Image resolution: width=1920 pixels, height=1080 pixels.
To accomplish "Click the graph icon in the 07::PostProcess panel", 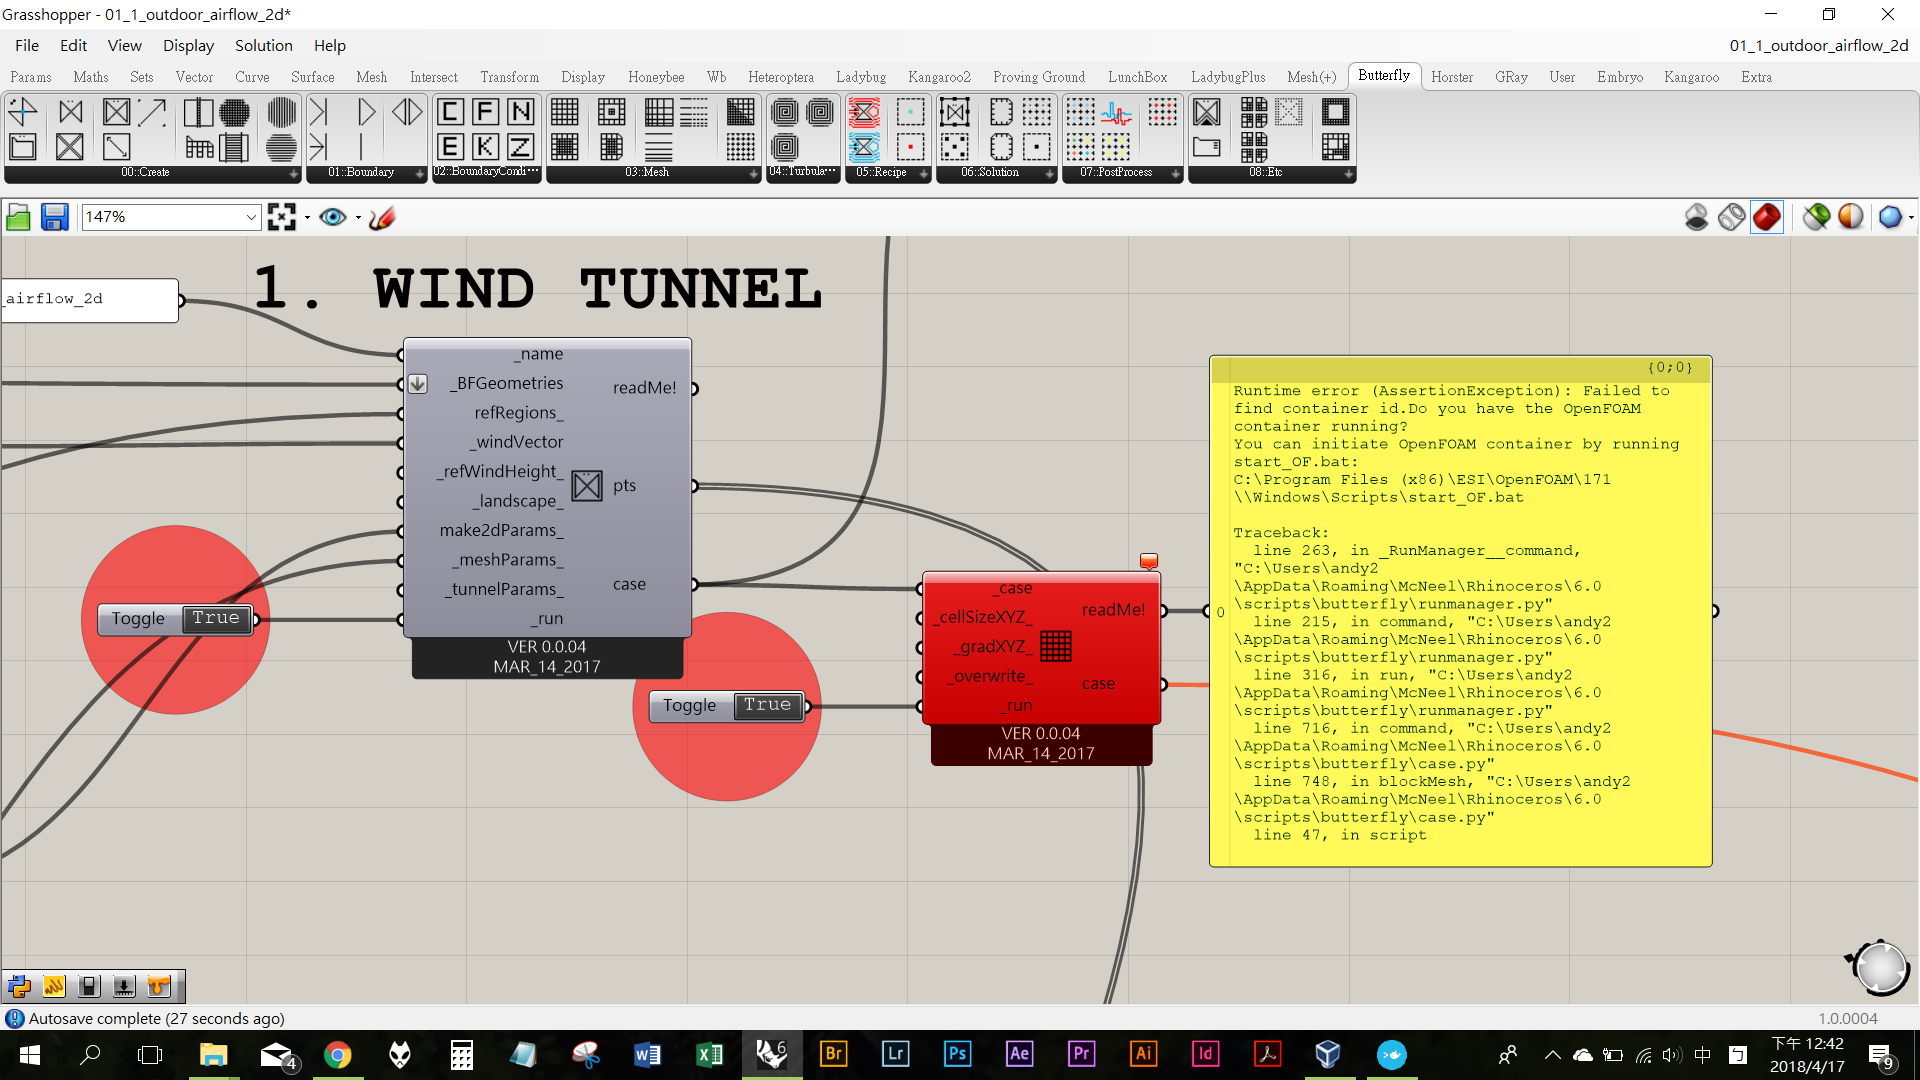I will tap(1115, 113).
